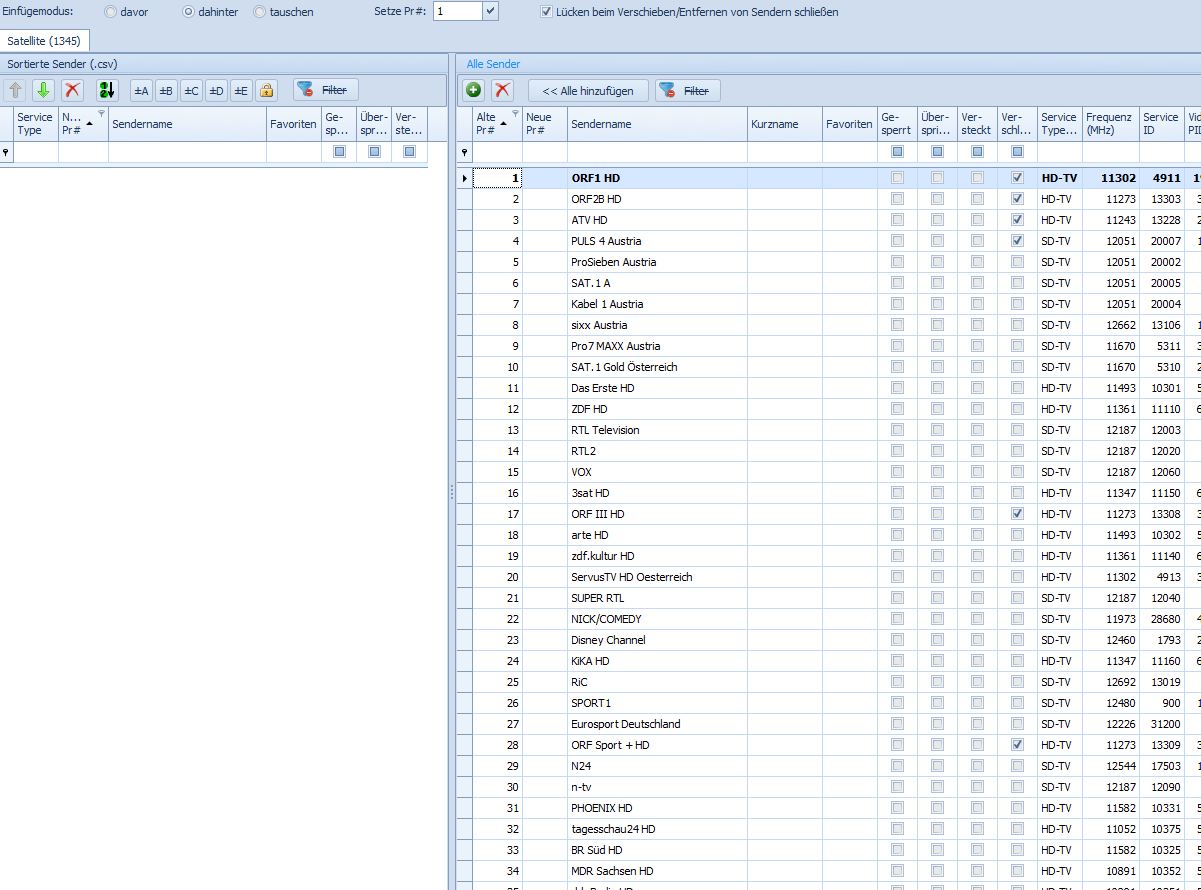This screenshot has height=890, width=1201.
Task: Click the filter funnel on 'Alte Pr#' header
Action: (516, 114)
